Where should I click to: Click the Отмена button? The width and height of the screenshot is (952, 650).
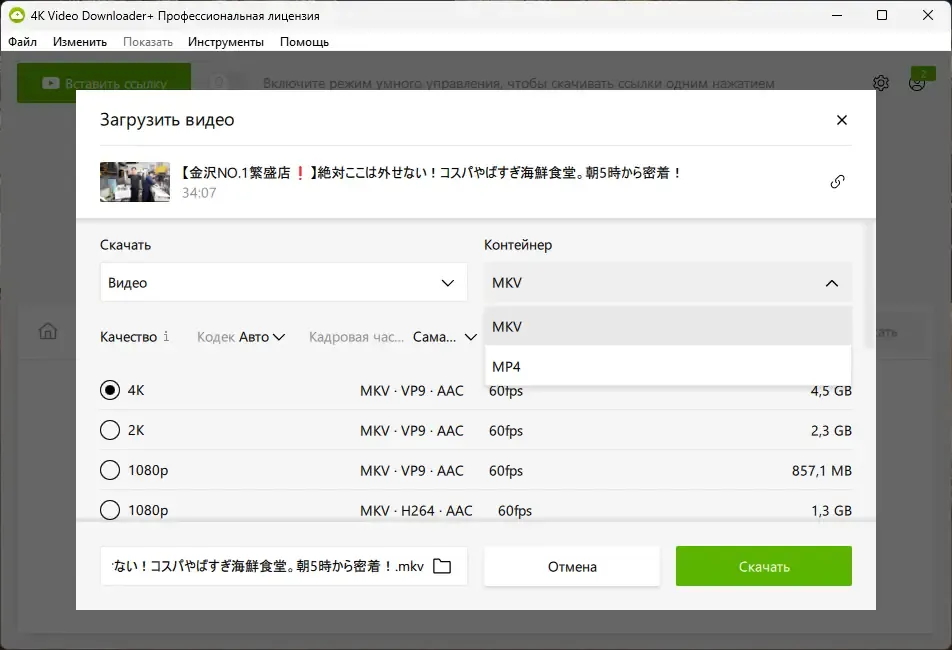[x=572, y=566]
